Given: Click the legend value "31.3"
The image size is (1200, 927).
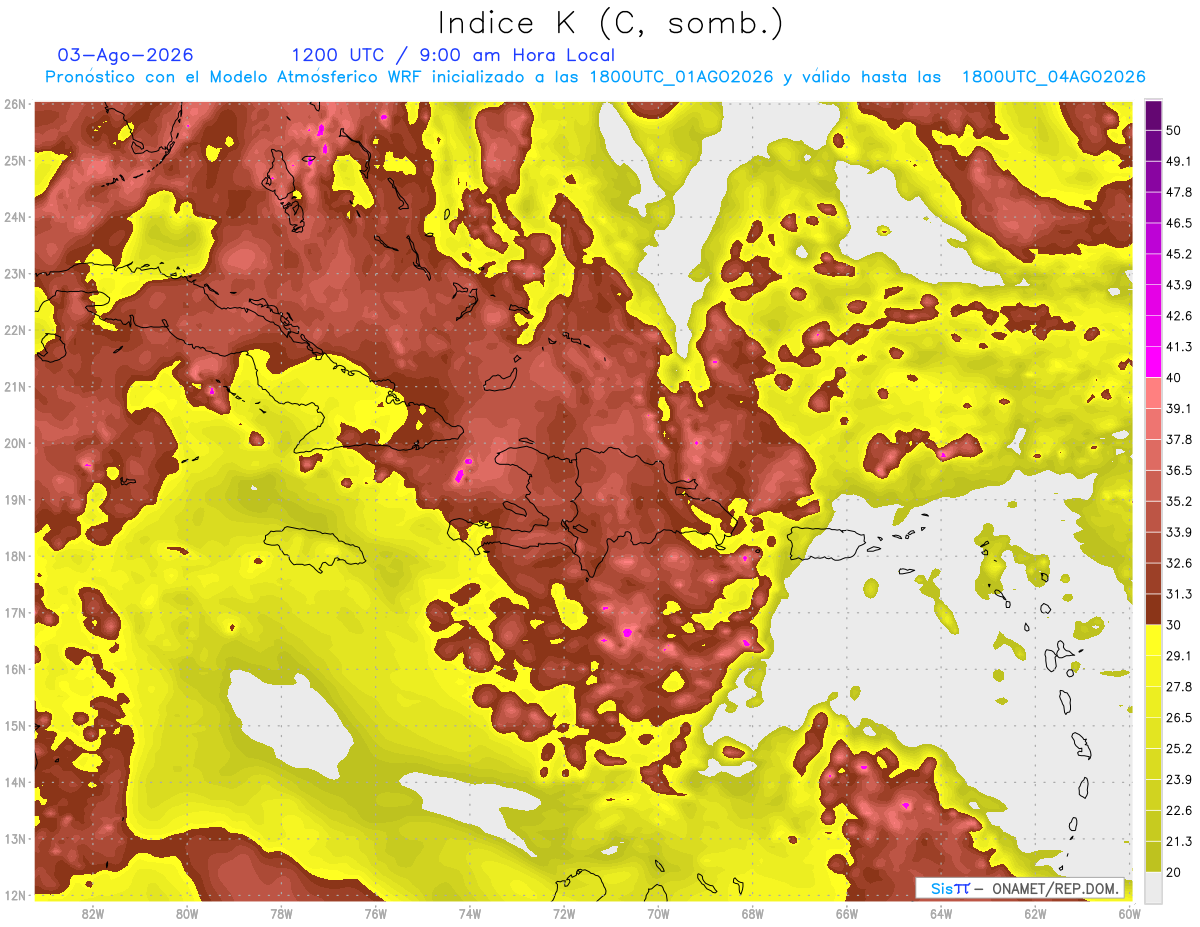Looking at the screenshot, I should pos(1178,594).
